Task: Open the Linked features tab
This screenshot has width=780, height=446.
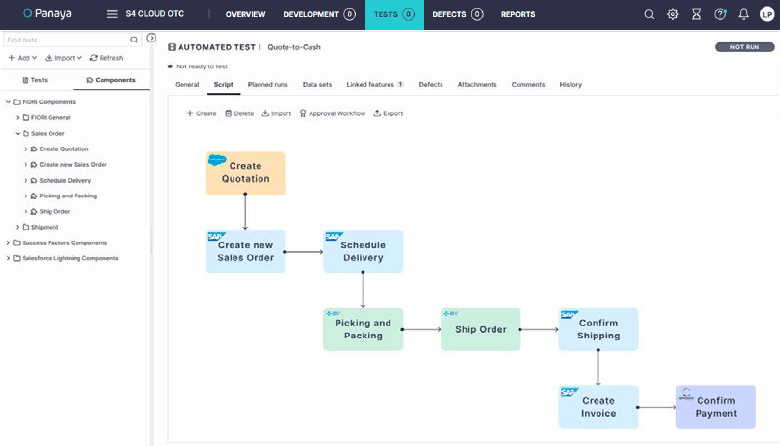Action: pos(375,85)
